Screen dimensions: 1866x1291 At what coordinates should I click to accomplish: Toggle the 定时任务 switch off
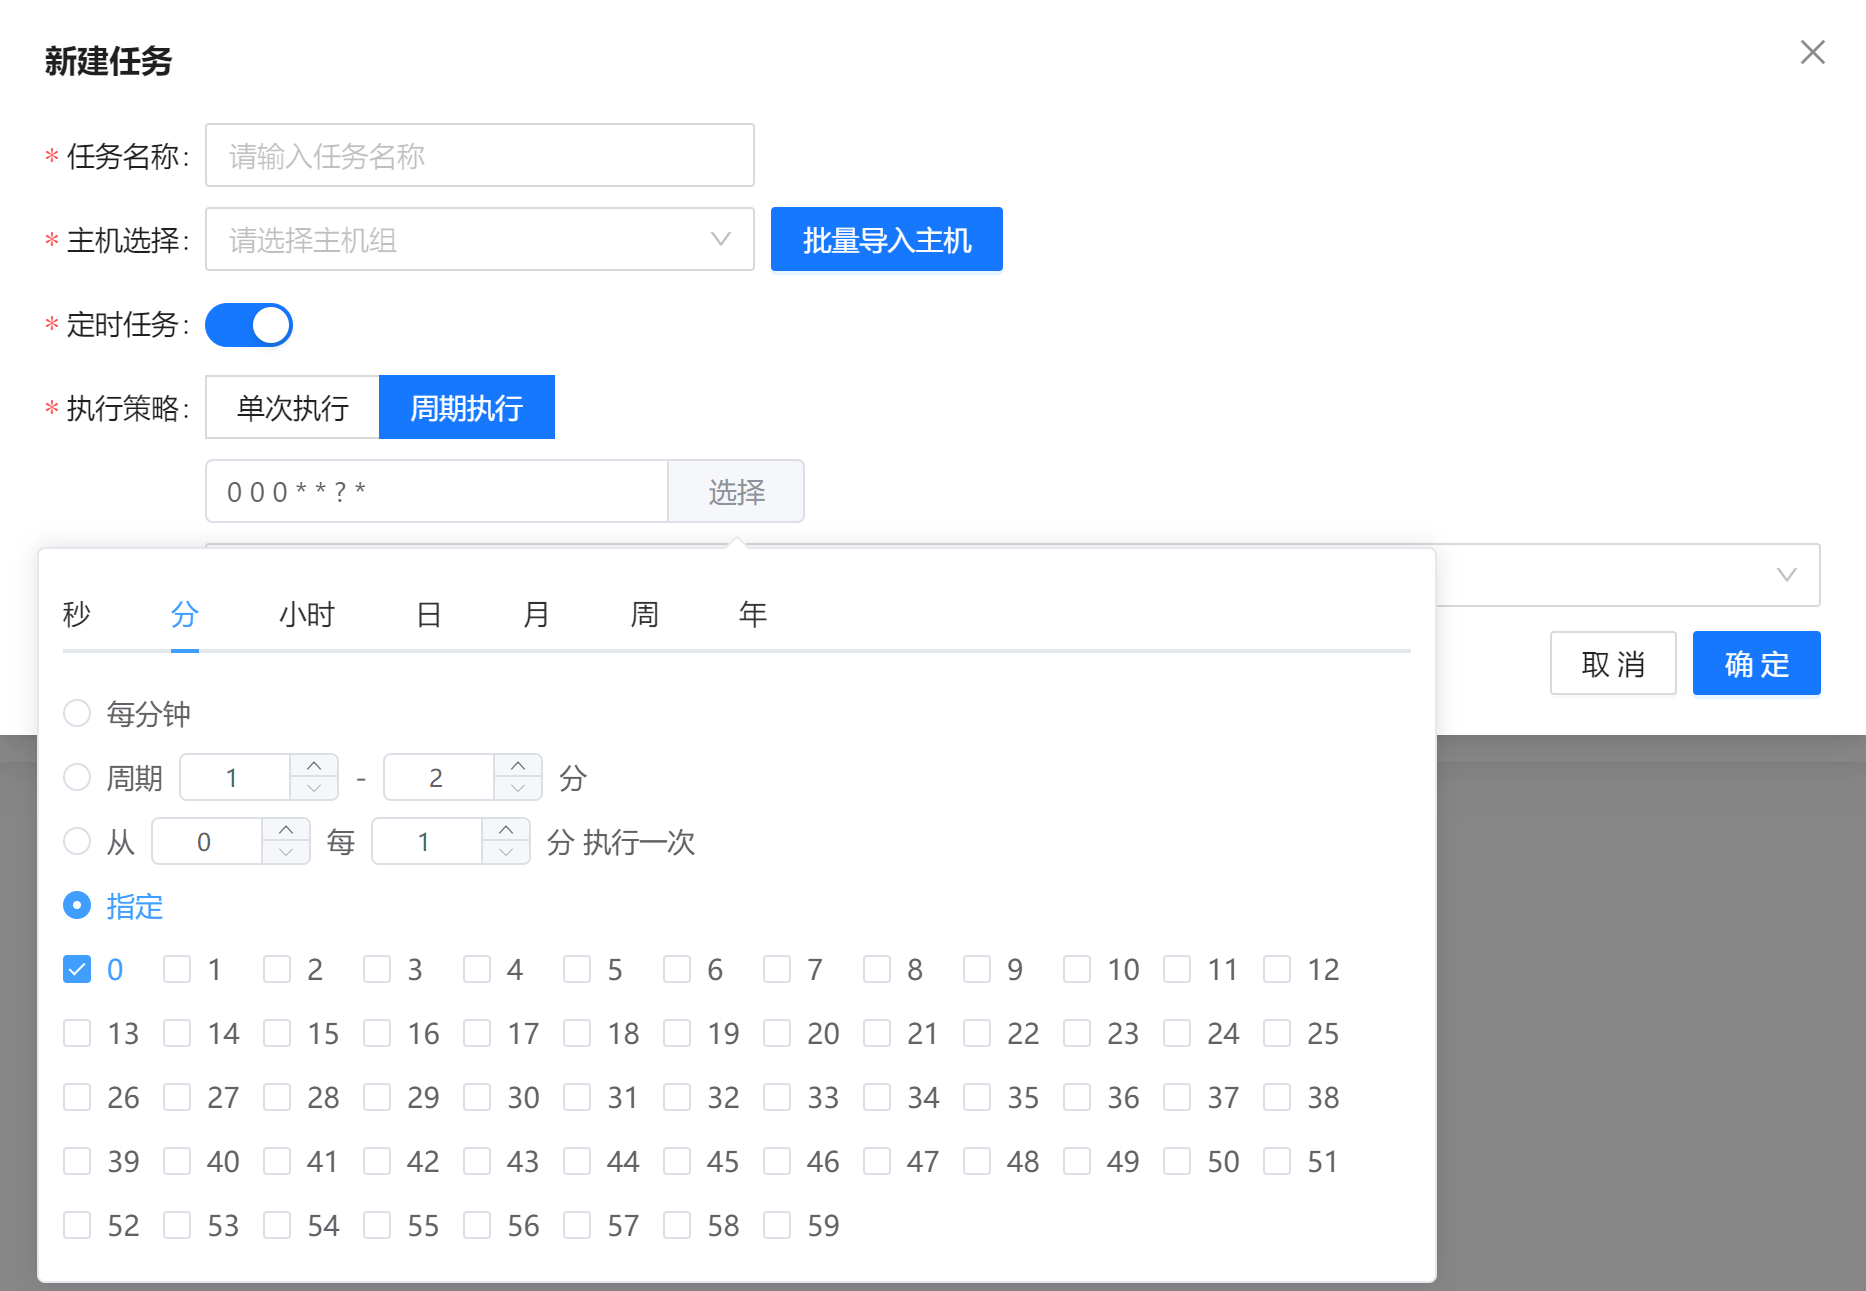click(x=249, y=325)
